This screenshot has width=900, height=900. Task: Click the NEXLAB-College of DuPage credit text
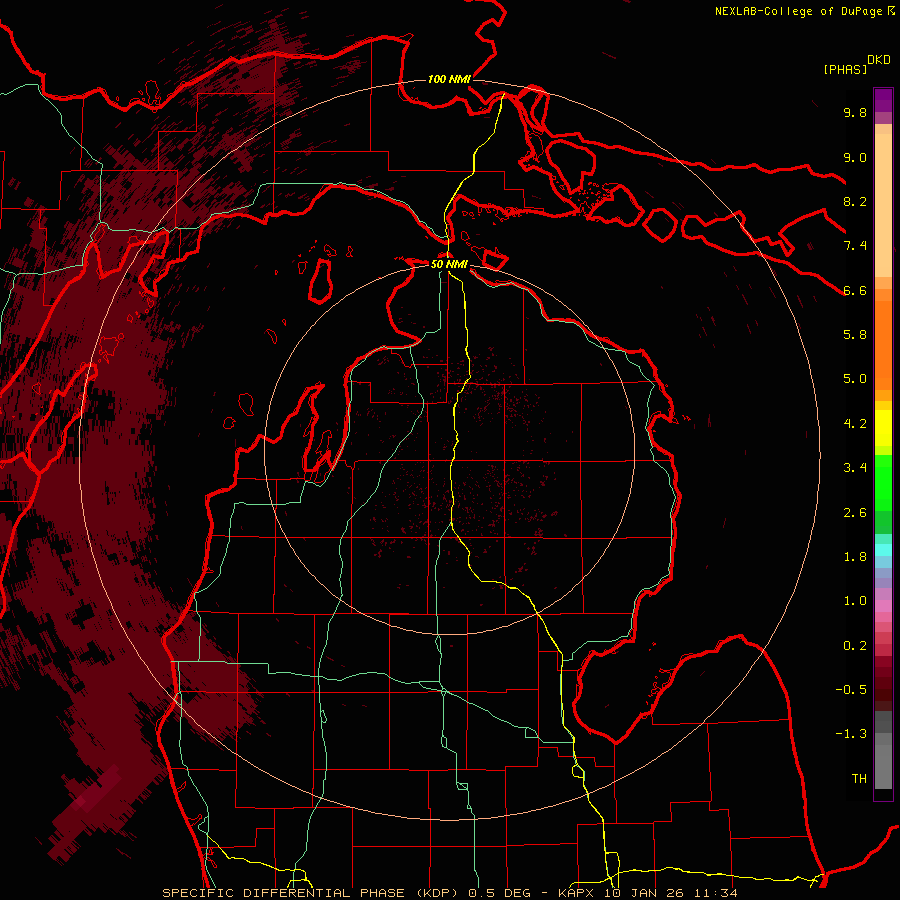[x=801, y=11]
